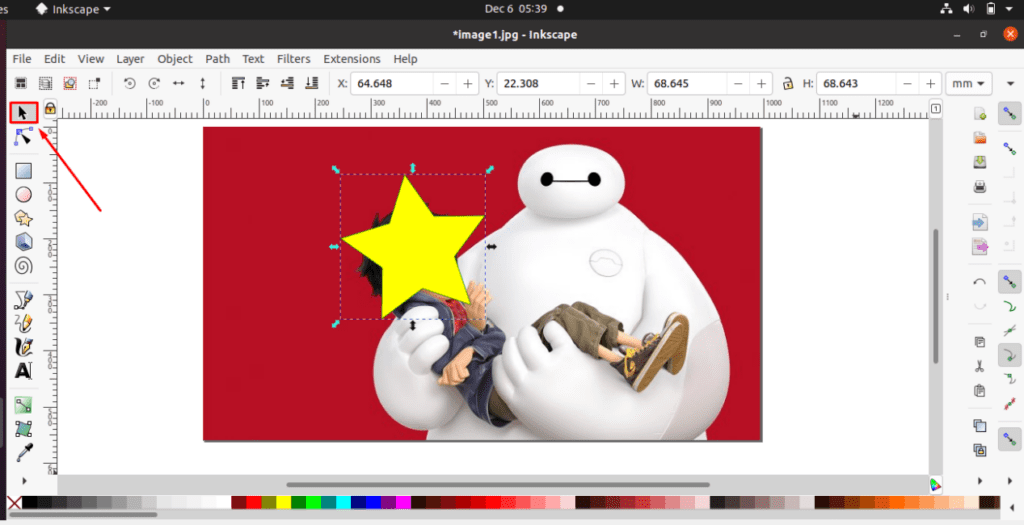
Task: Raise selection to top
Action: point(238,84)
